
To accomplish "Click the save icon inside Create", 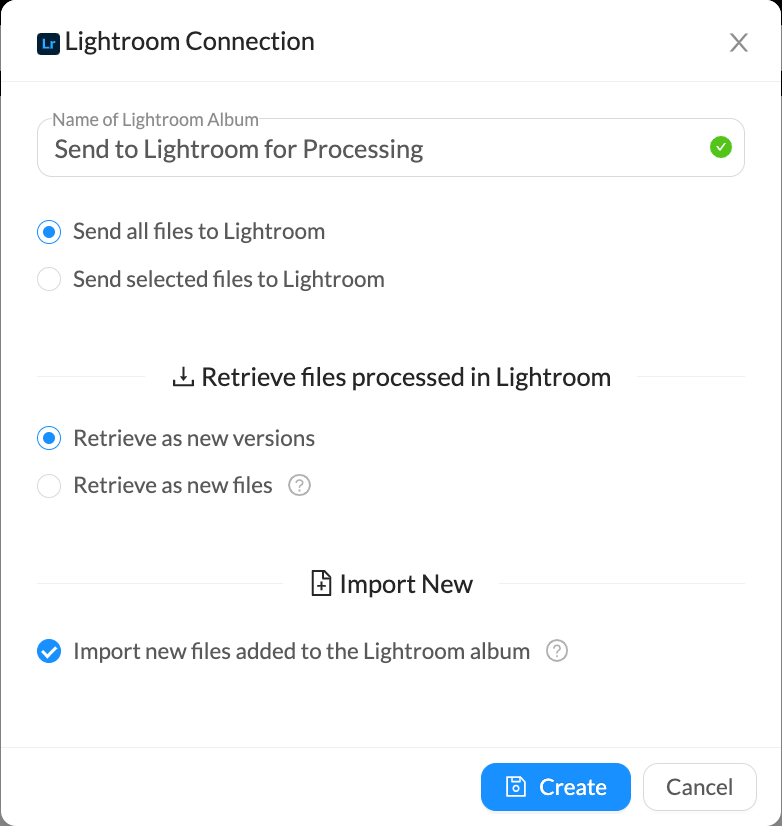I will pyautogui.click(x=515, y=787).
